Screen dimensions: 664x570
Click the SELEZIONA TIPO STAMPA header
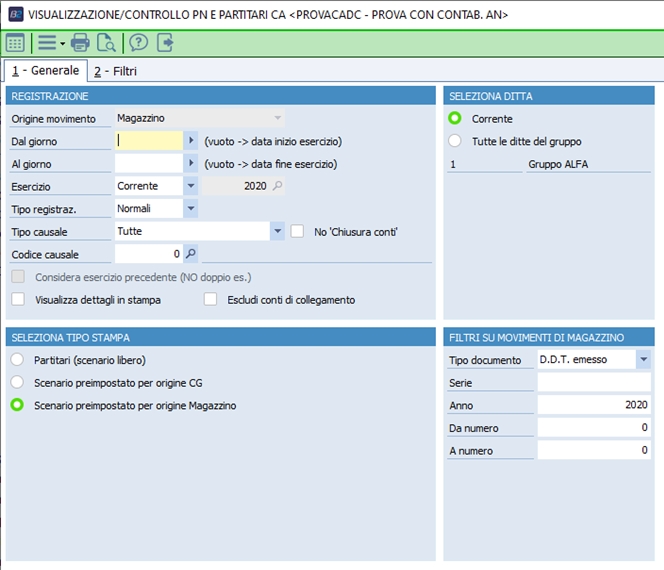[221, 337]
